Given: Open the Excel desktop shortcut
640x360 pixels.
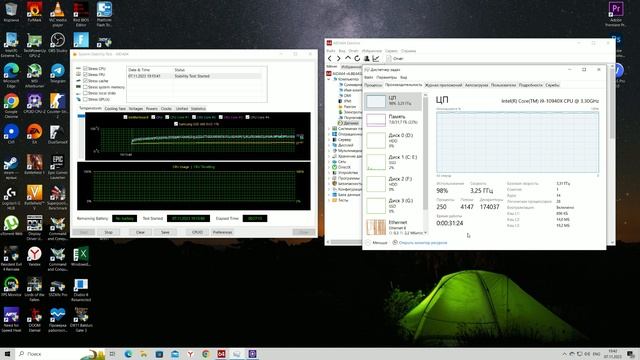Looking at the screenshot, I should click(x=80, y=256).
